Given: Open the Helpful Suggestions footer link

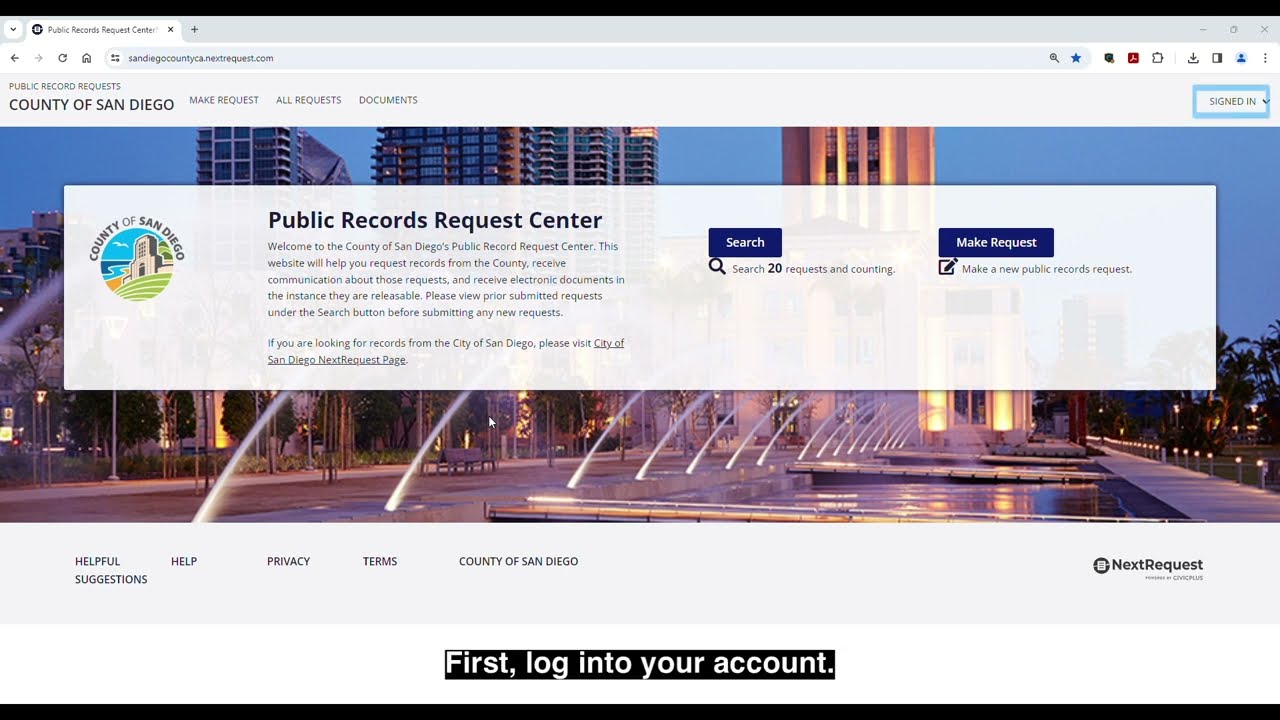Looking at the screenshot, I should [x=111, y=570].
